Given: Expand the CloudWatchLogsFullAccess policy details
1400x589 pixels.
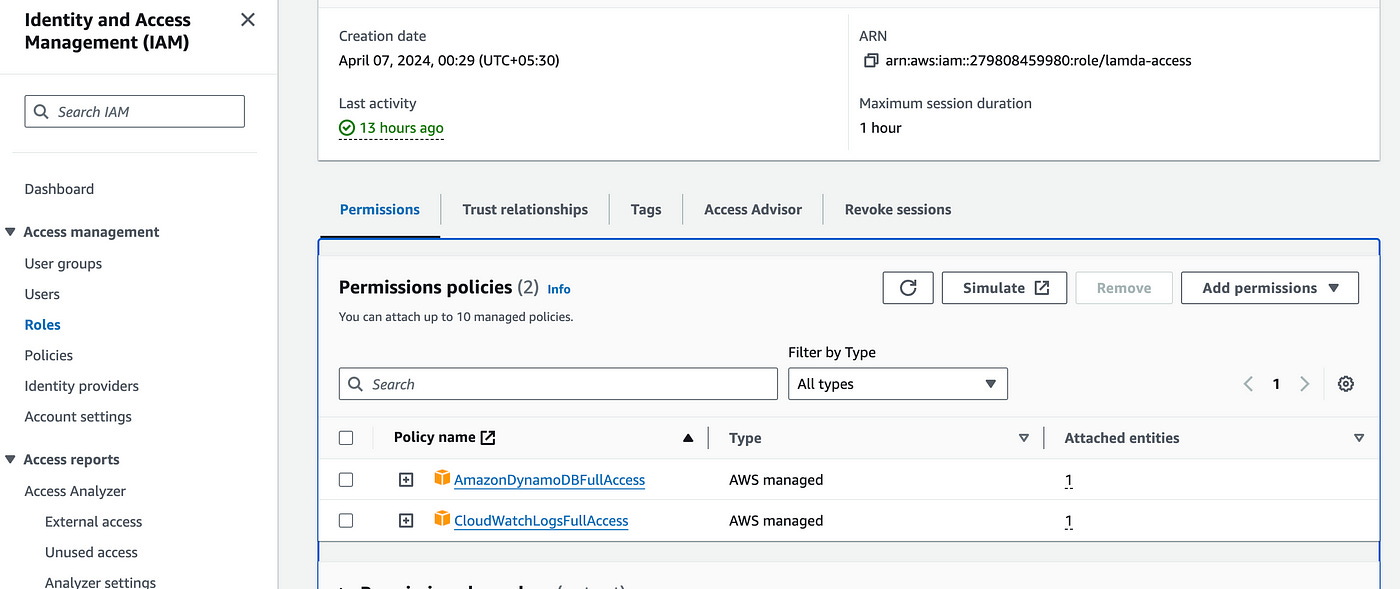Looking at the screenshot, I should tap(406, 521).
